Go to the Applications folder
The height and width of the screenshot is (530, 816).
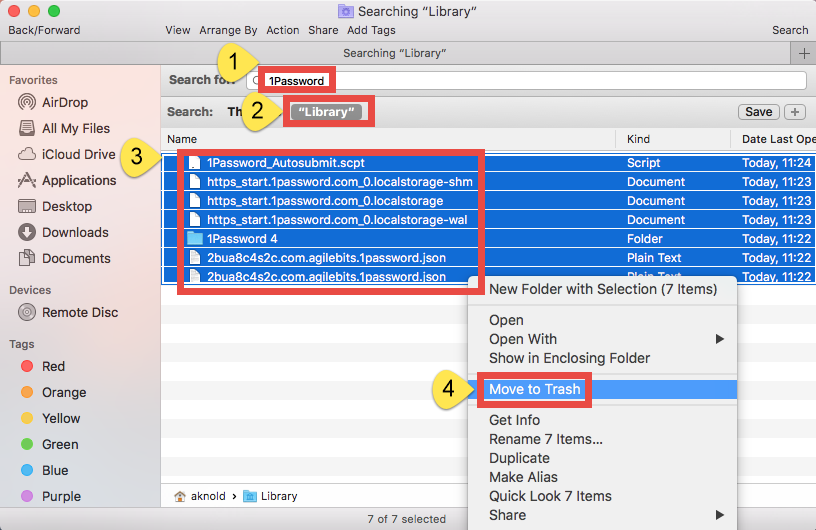click(x=67, y=180)
